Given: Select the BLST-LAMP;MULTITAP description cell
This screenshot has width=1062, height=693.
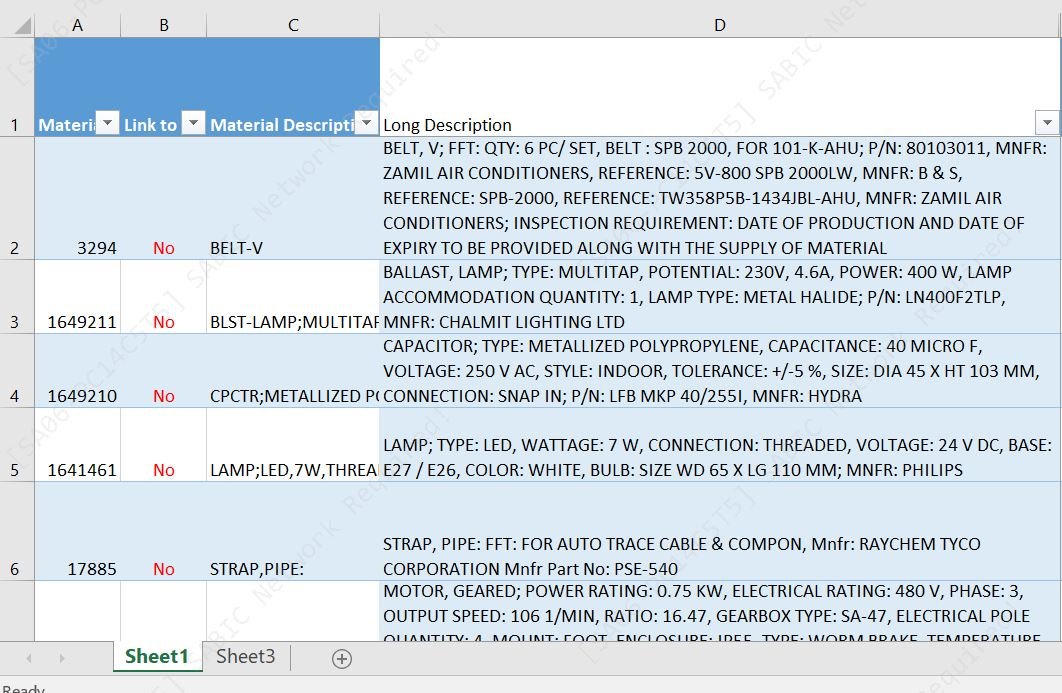Looking at the screenshot, I should tap(293, 297).
